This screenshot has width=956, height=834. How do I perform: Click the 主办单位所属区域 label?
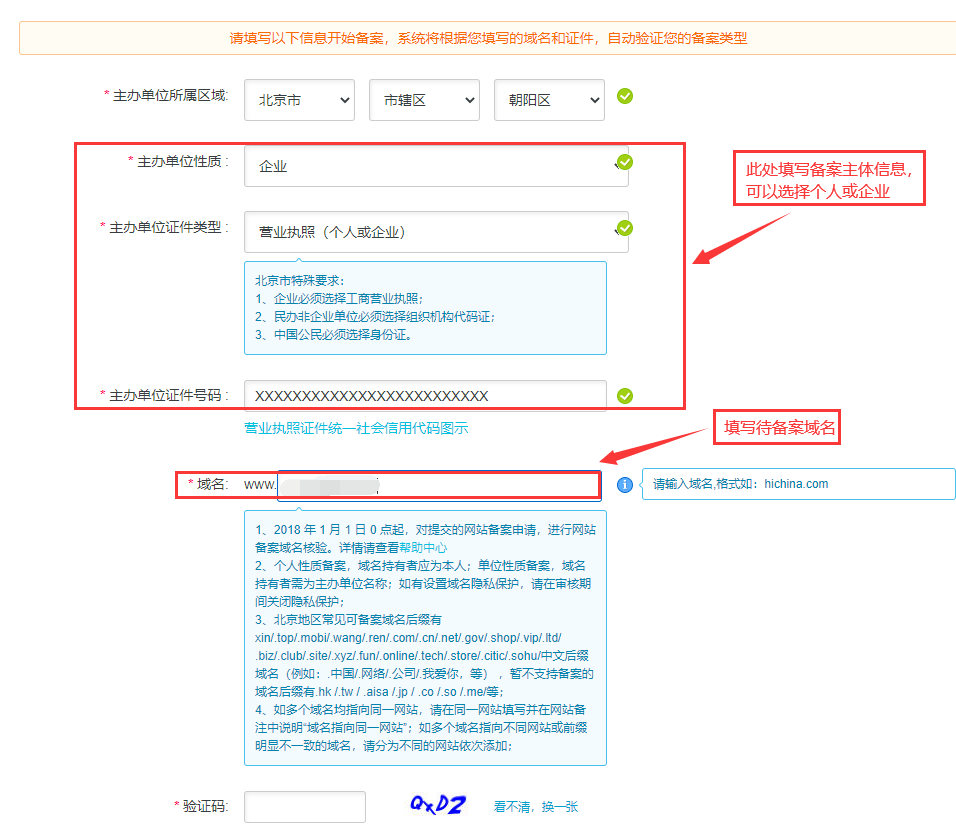pyautogui.click(x=170, y=95)
